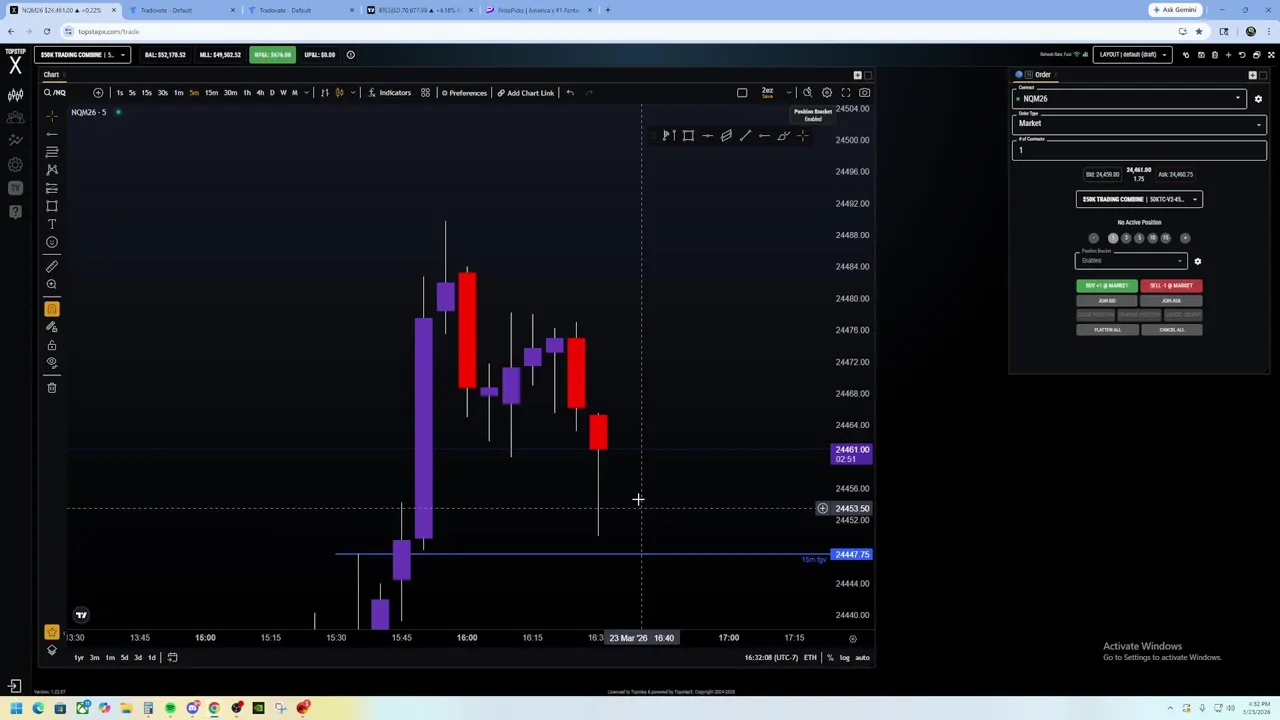The image size is (1280, 720).
Task: Undo the last chart action
Action: (570, 93)
